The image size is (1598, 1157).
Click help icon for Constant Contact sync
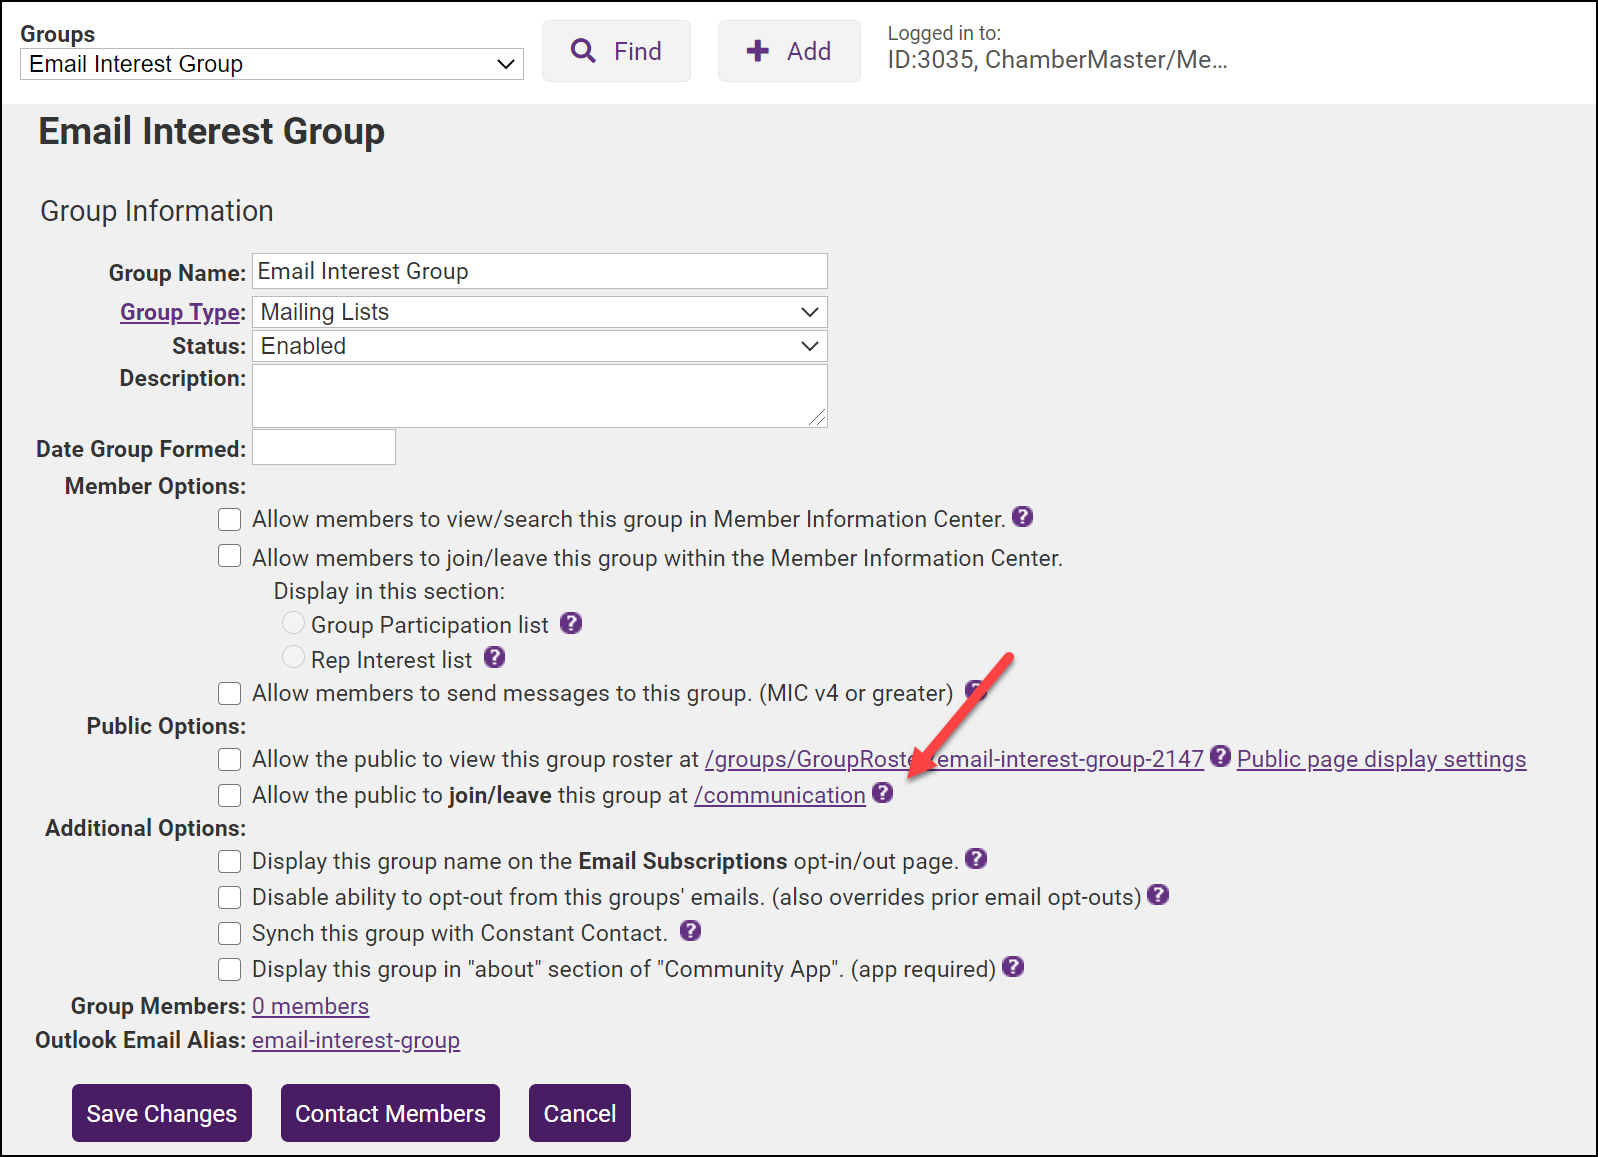coord(690,931)
